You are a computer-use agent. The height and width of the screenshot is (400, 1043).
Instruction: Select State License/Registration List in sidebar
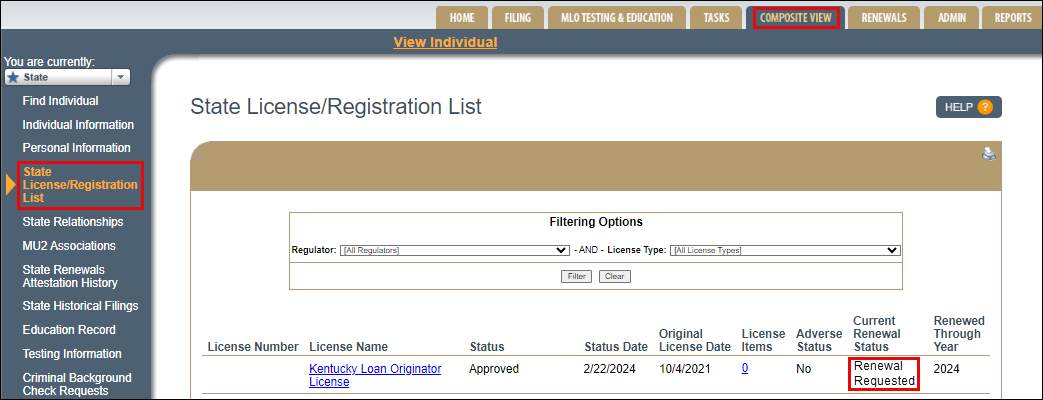80,185
